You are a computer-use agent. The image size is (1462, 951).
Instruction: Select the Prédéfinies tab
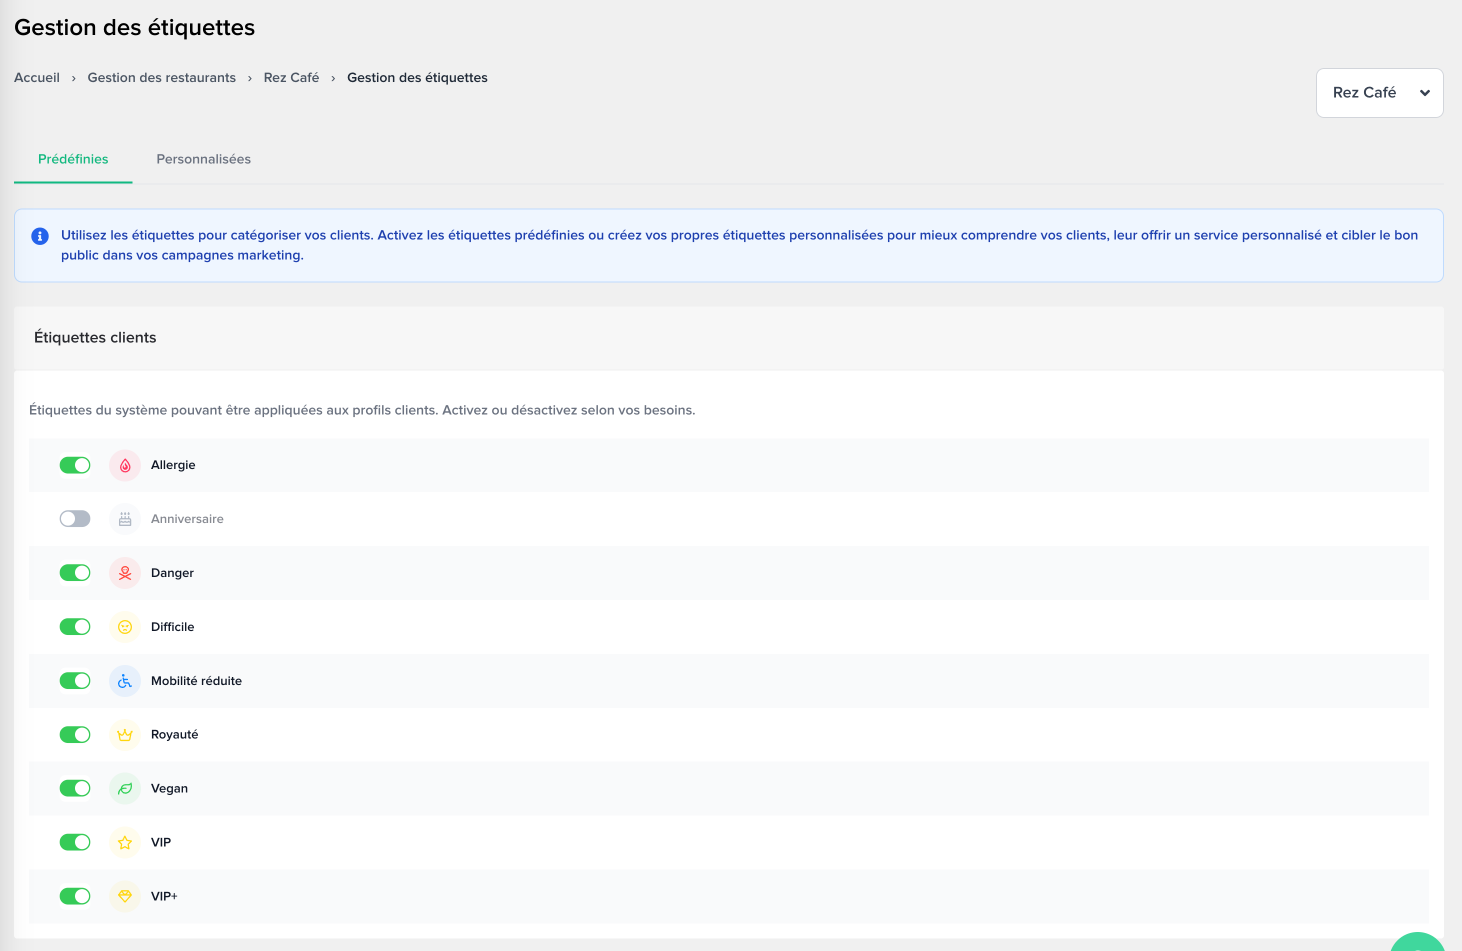(73, 159)
